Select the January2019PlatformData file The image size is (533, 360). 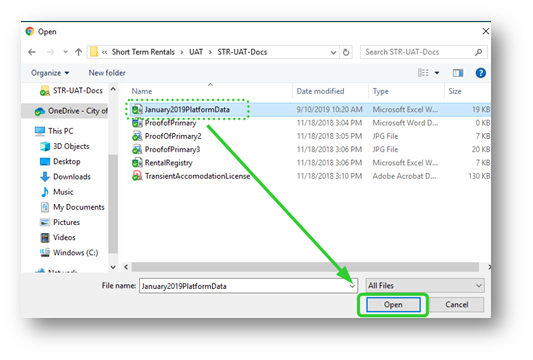[x=310, y=109]
